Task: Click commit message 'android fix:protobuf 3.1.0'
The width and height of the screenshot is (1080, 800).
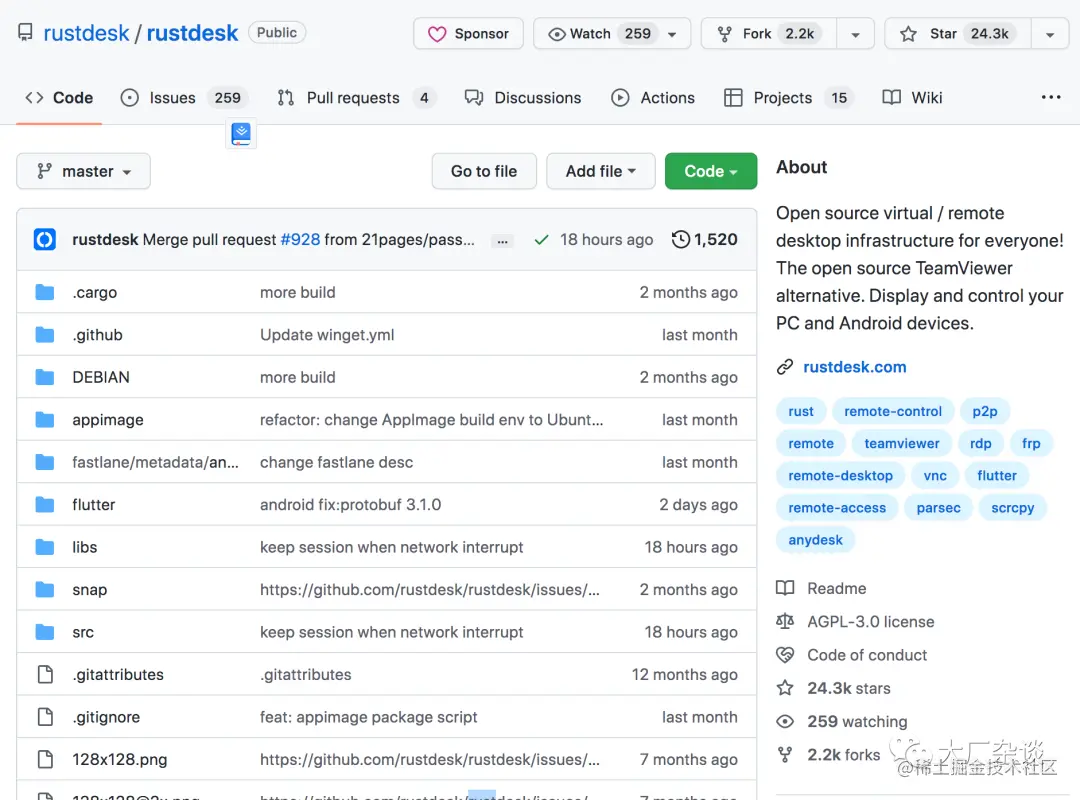Action: (x=351, y=504)
